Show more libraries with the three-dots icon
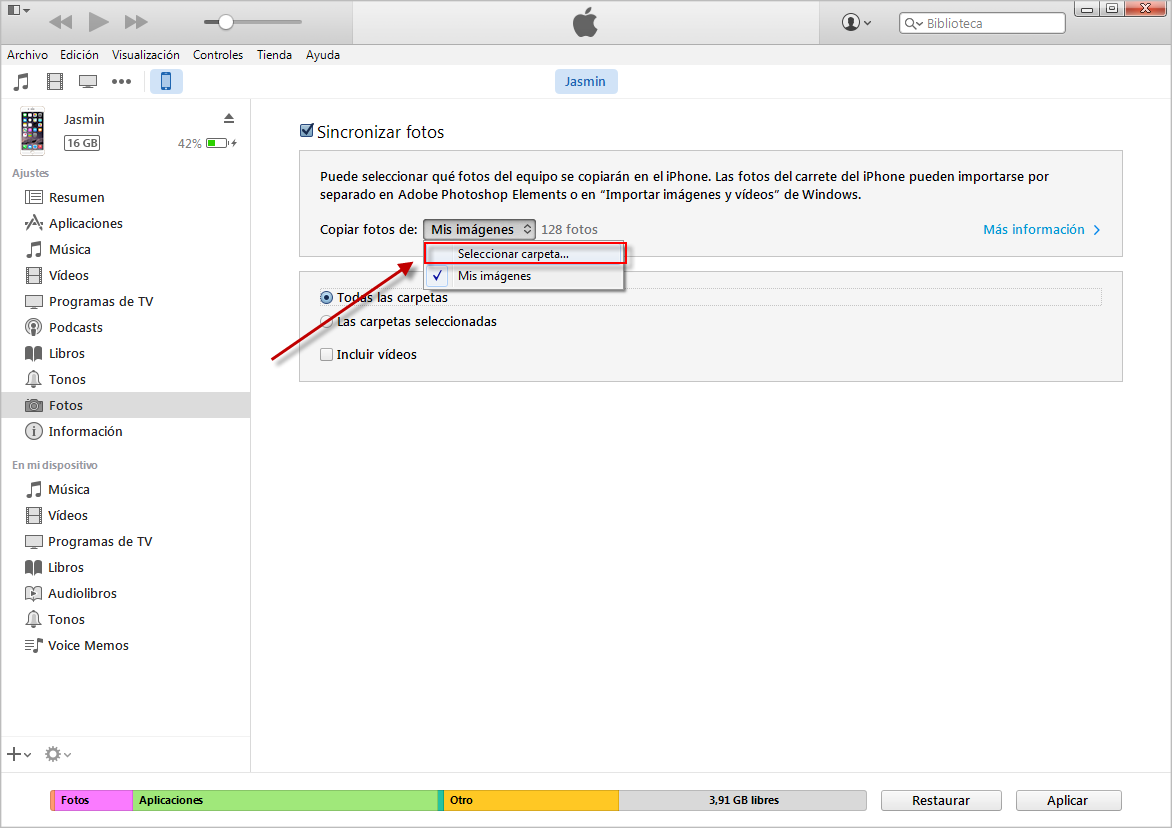This screenshot has width=1172, height=828. [121, 81]
